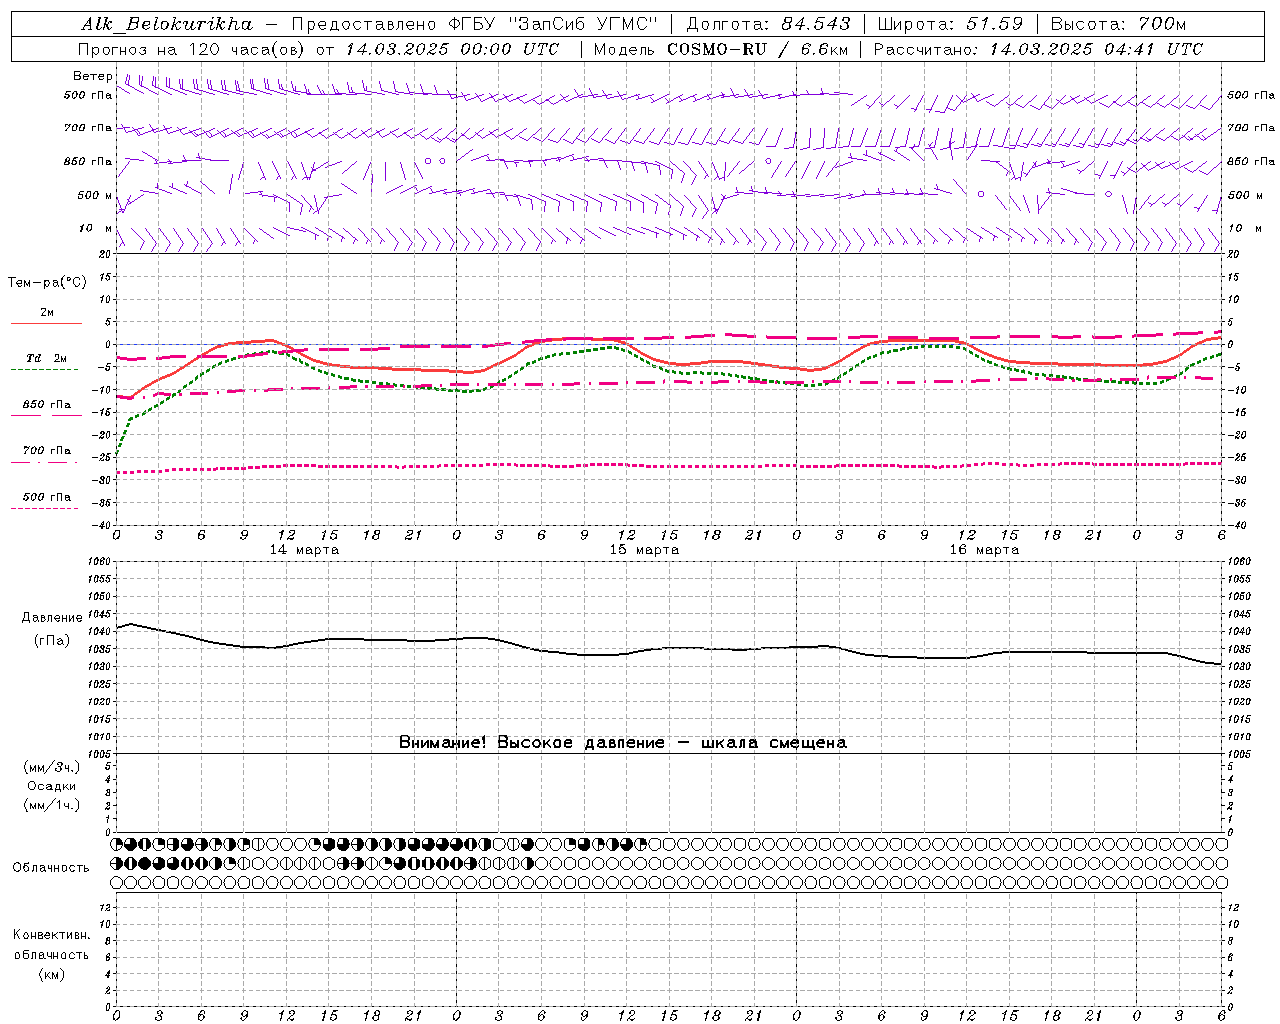The width and height of the screenshot is (1280, 1024).
Task: Click the Td 2м legend label
Action: 47,358
